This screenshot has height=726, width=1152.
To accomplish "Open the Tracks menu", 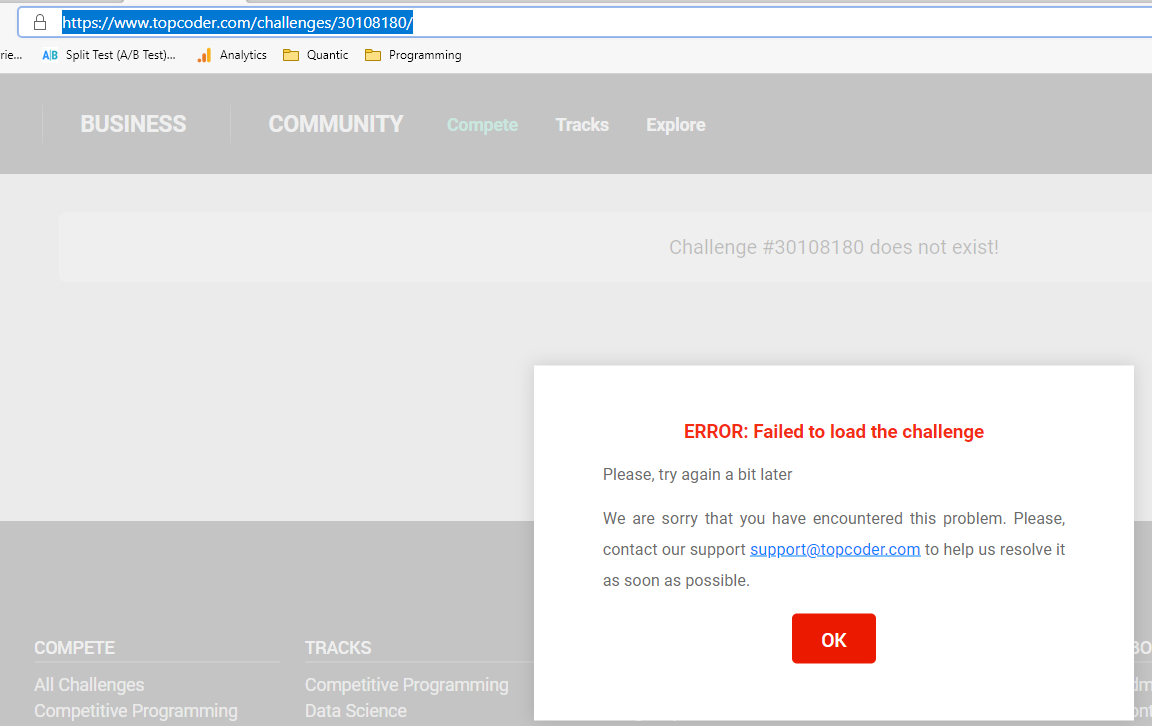I will [x=582, y=125].
